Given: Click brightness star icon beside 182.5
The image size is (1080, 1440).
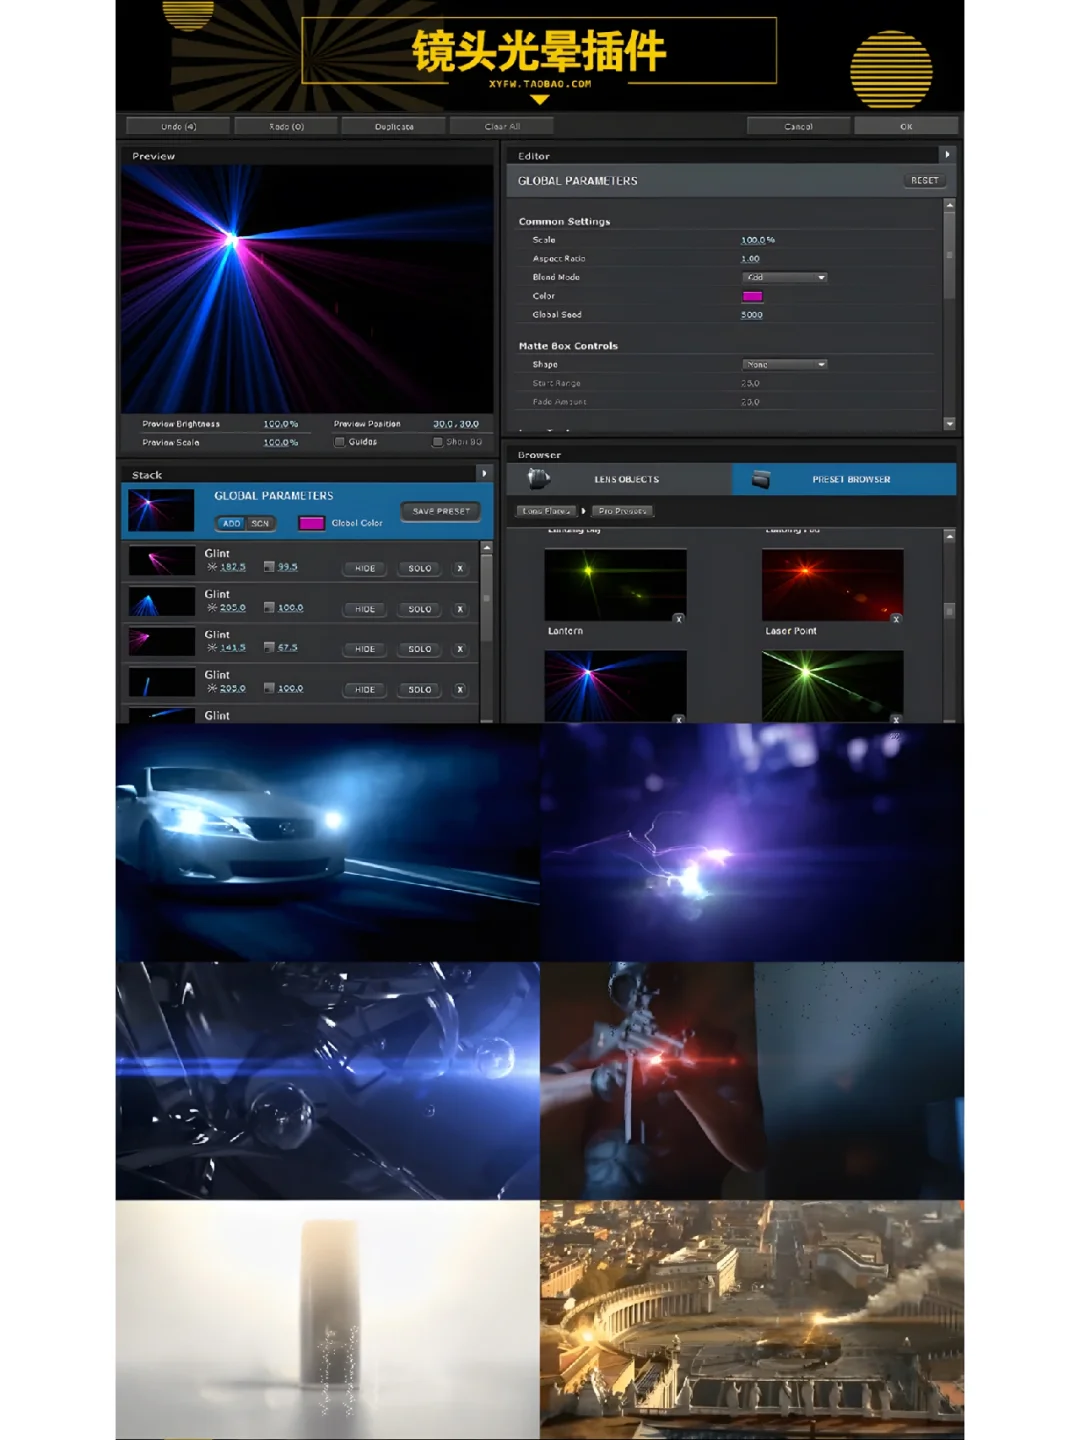Looking at the screenshot, I should [212, 567].
